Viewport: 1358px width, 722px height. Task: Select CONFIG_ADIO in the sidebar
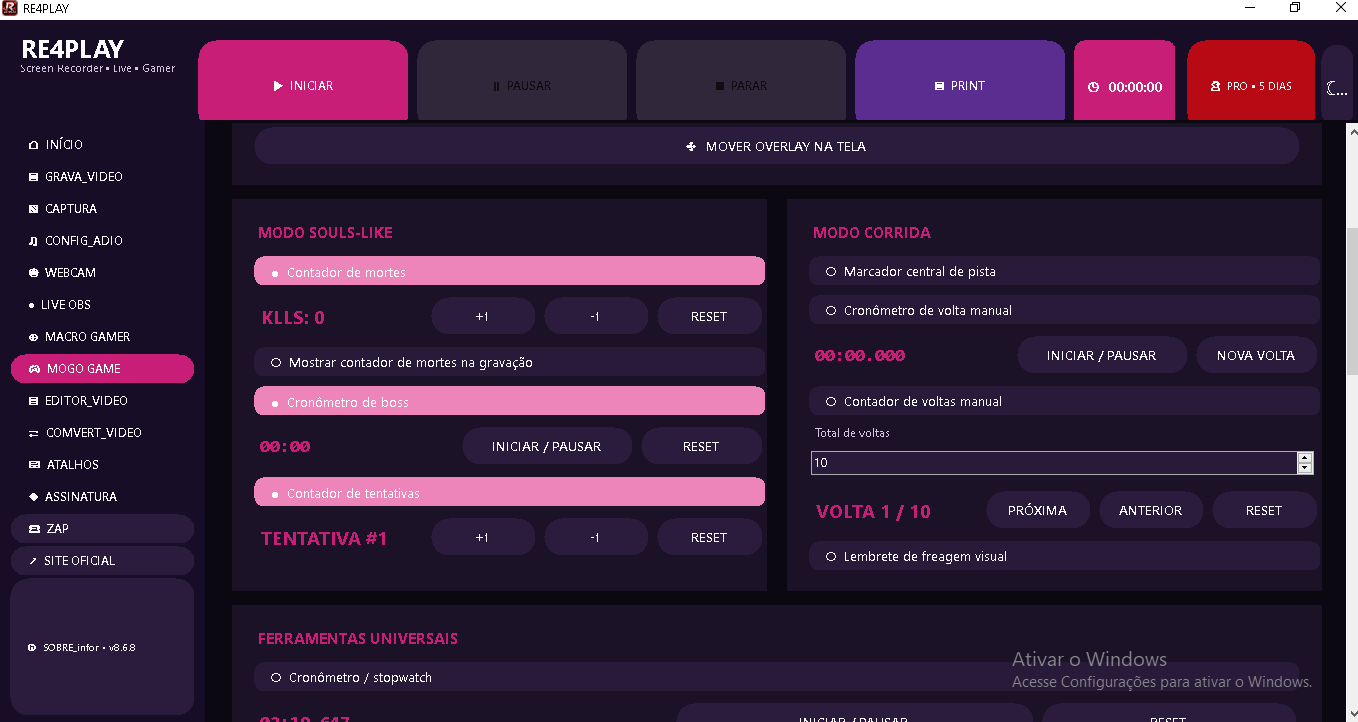[102, 241]
